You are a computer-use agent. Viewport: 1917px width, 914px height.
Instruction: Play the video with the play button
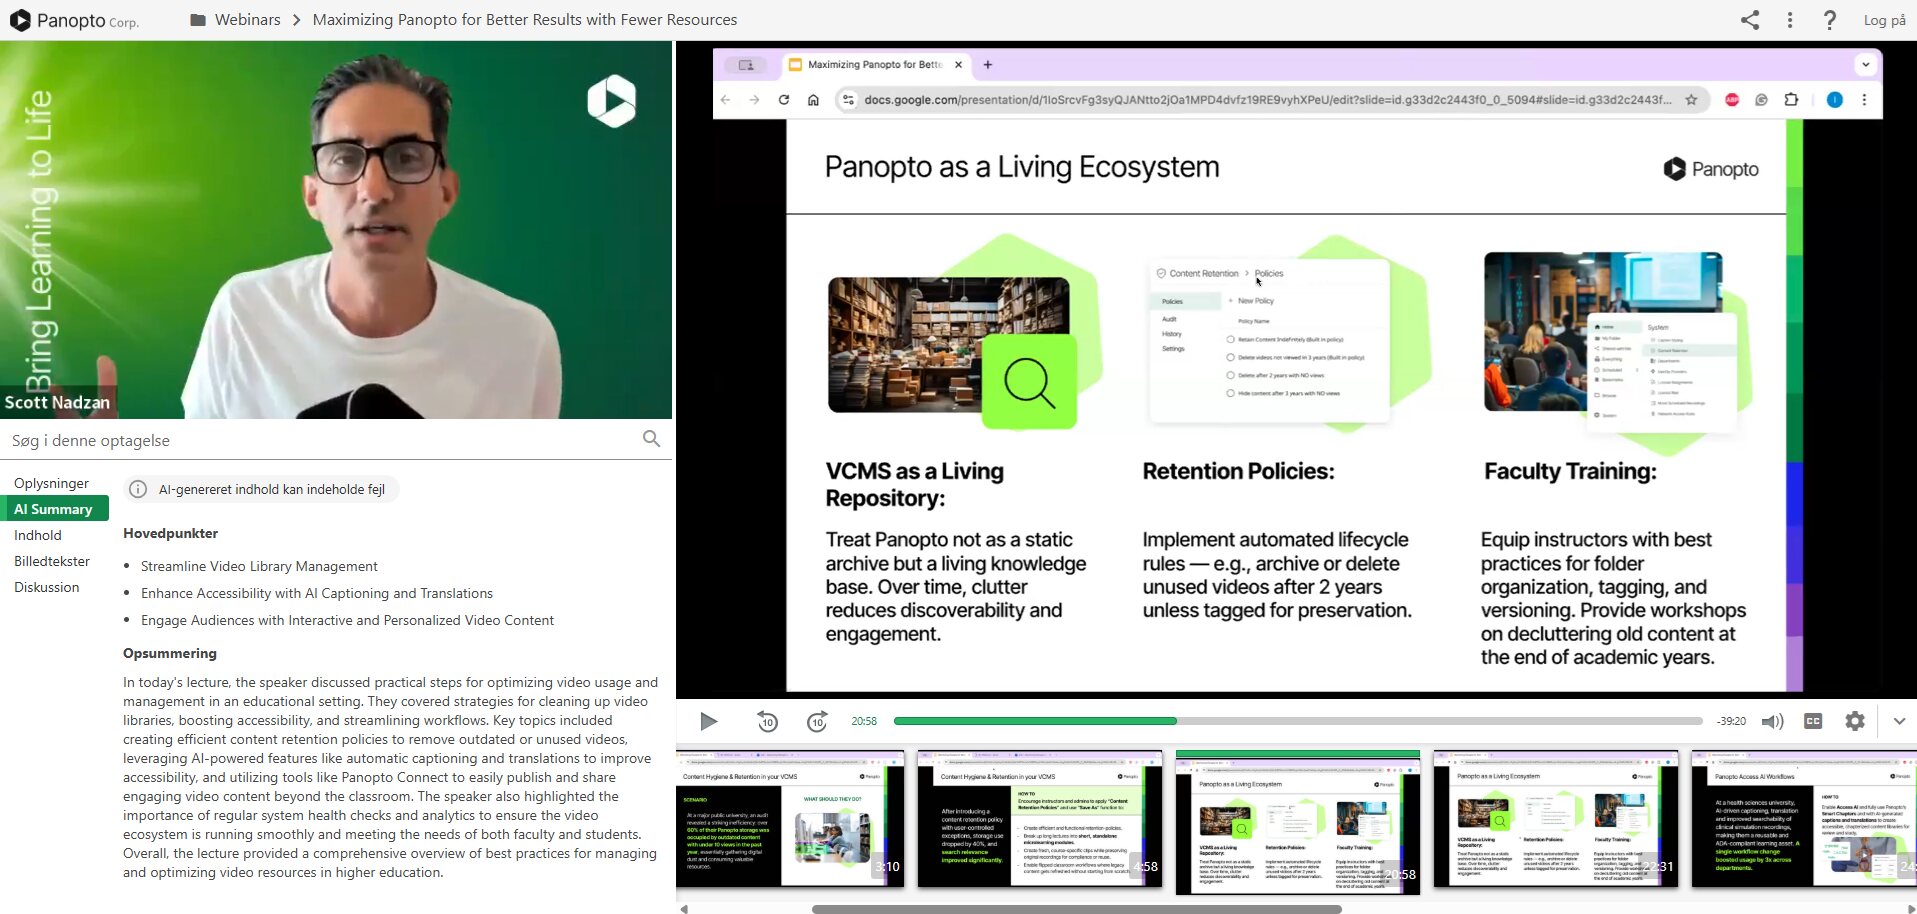click(708, 721)
